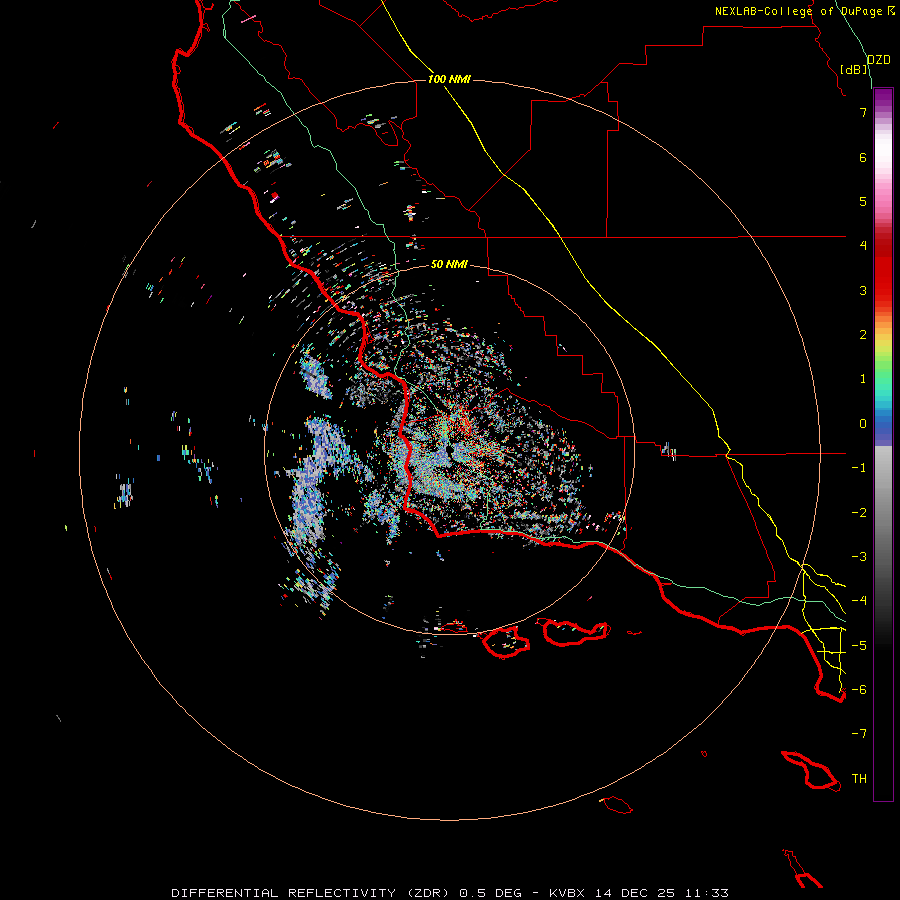
Task: Click the 4 value on color scale
Action: click(x=863, y=246)
